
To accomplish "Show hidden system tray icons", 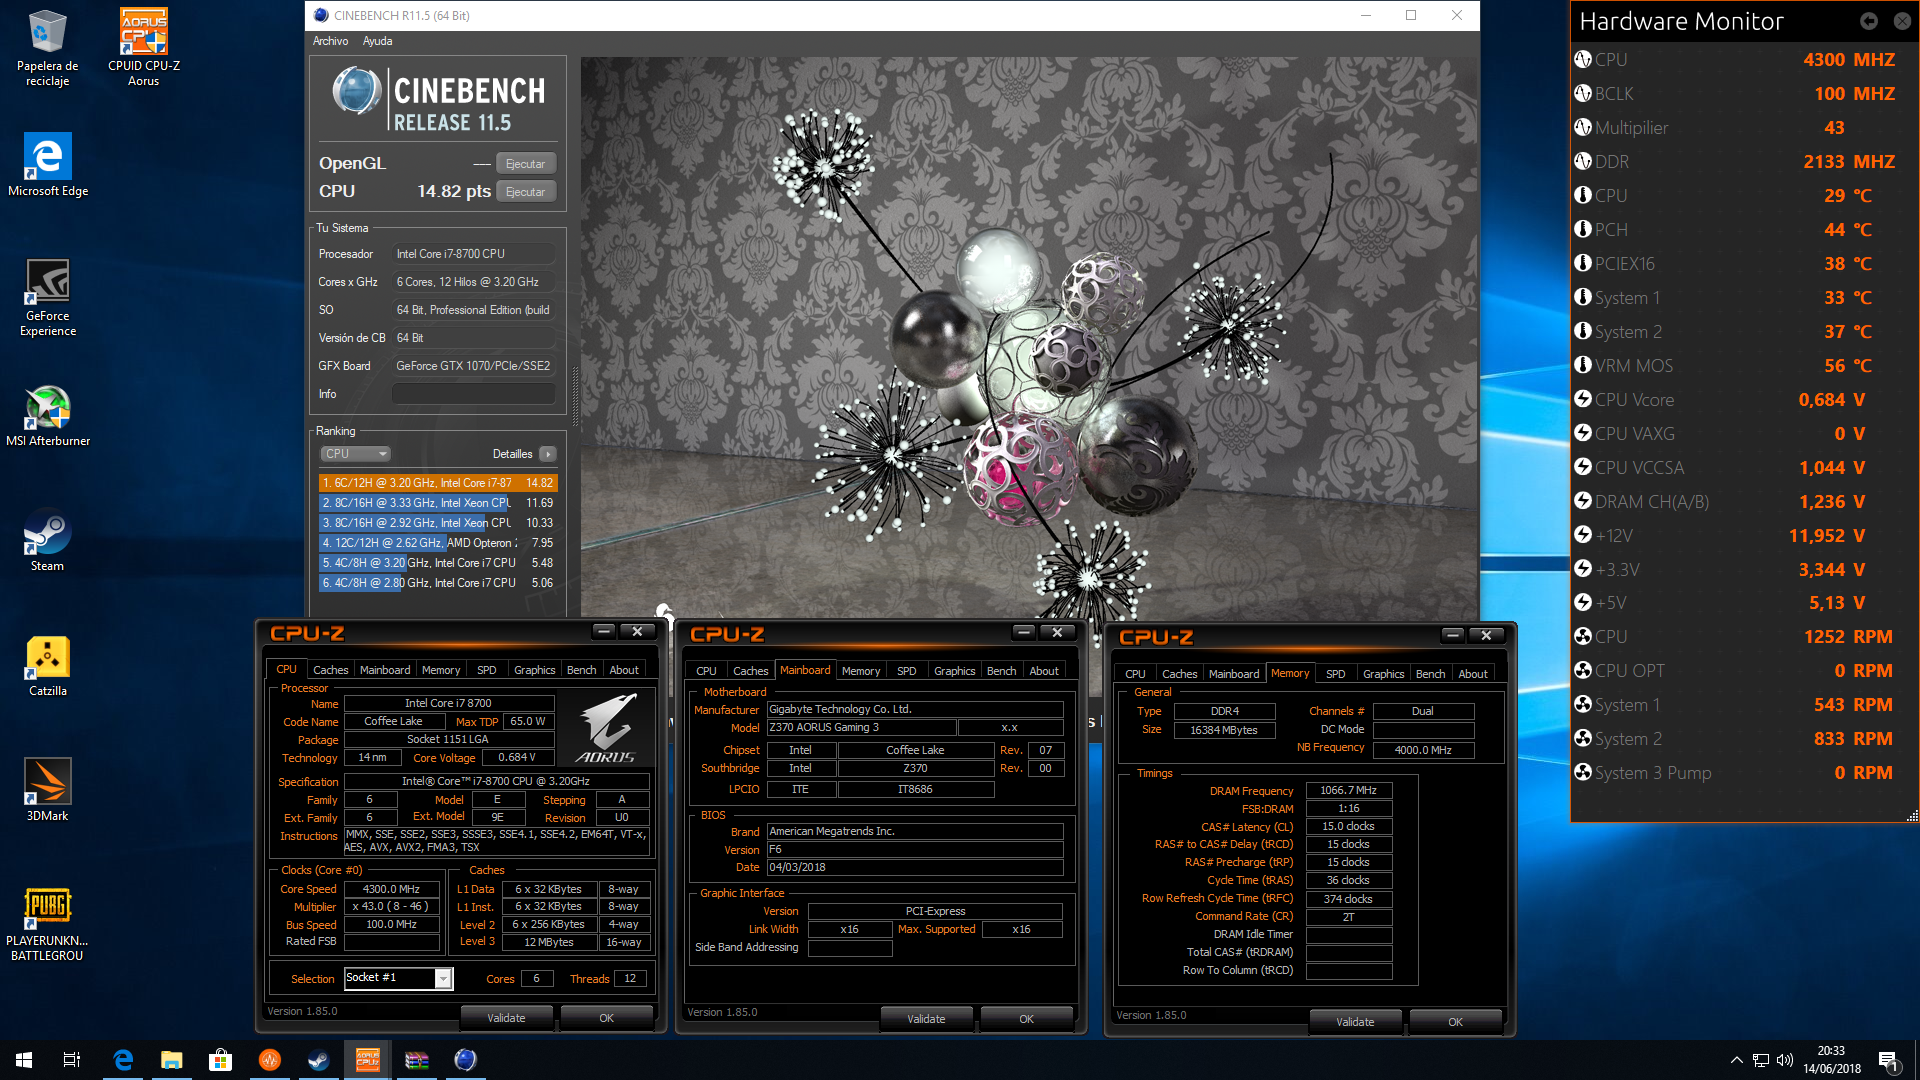I will (x=1736, y=1060).
